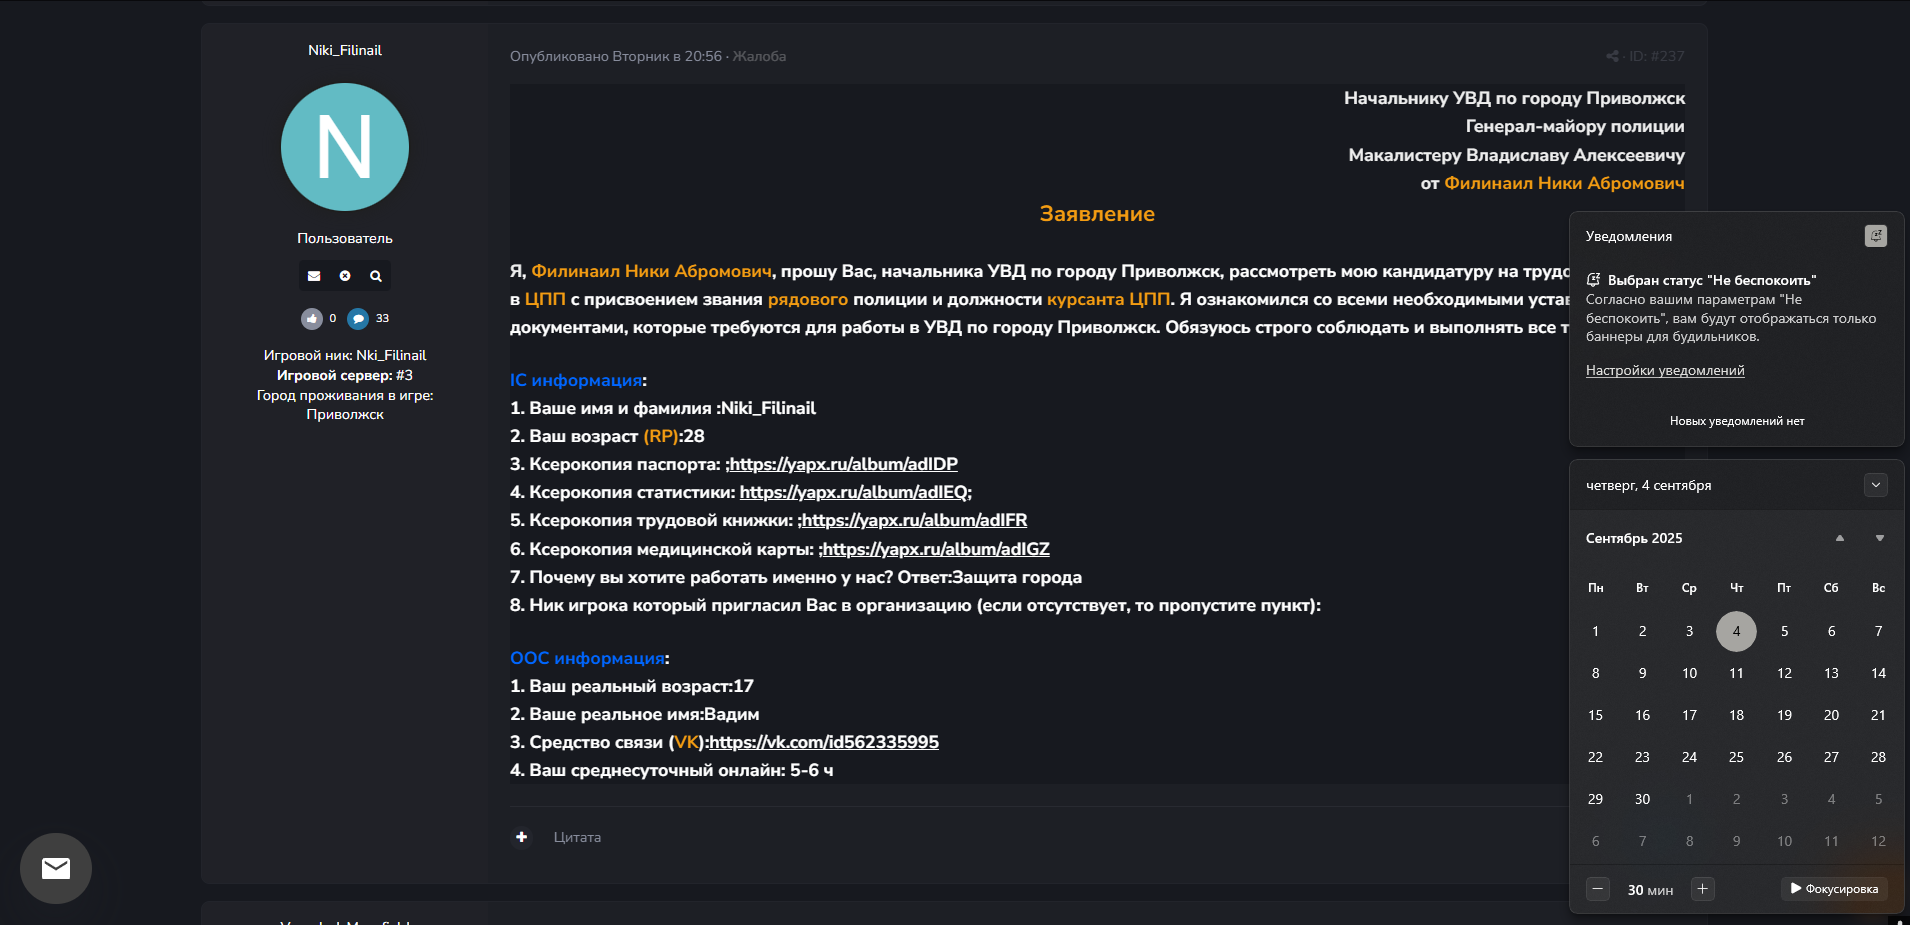Click the OOC информация heading
1910x925 pixels.
(587, 658)
